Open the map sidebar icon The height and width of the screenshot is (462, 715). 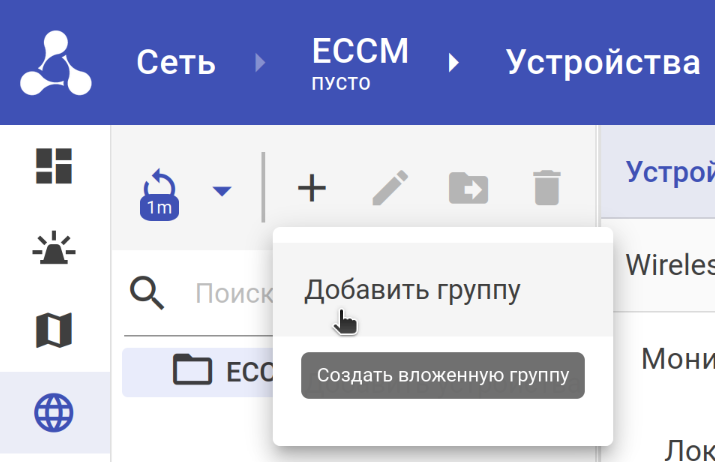point(55,329)
